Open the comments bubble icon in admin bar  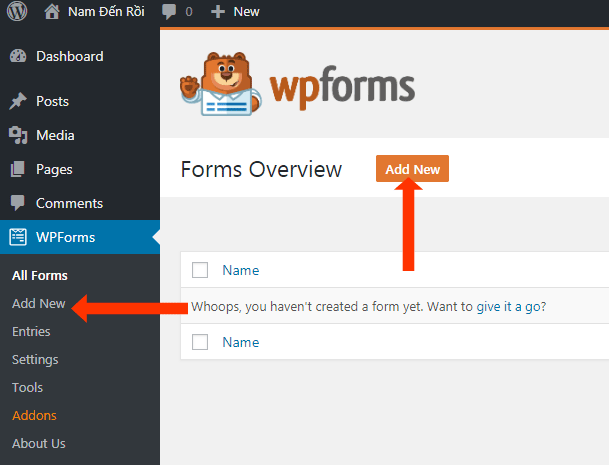click(170, 12)
